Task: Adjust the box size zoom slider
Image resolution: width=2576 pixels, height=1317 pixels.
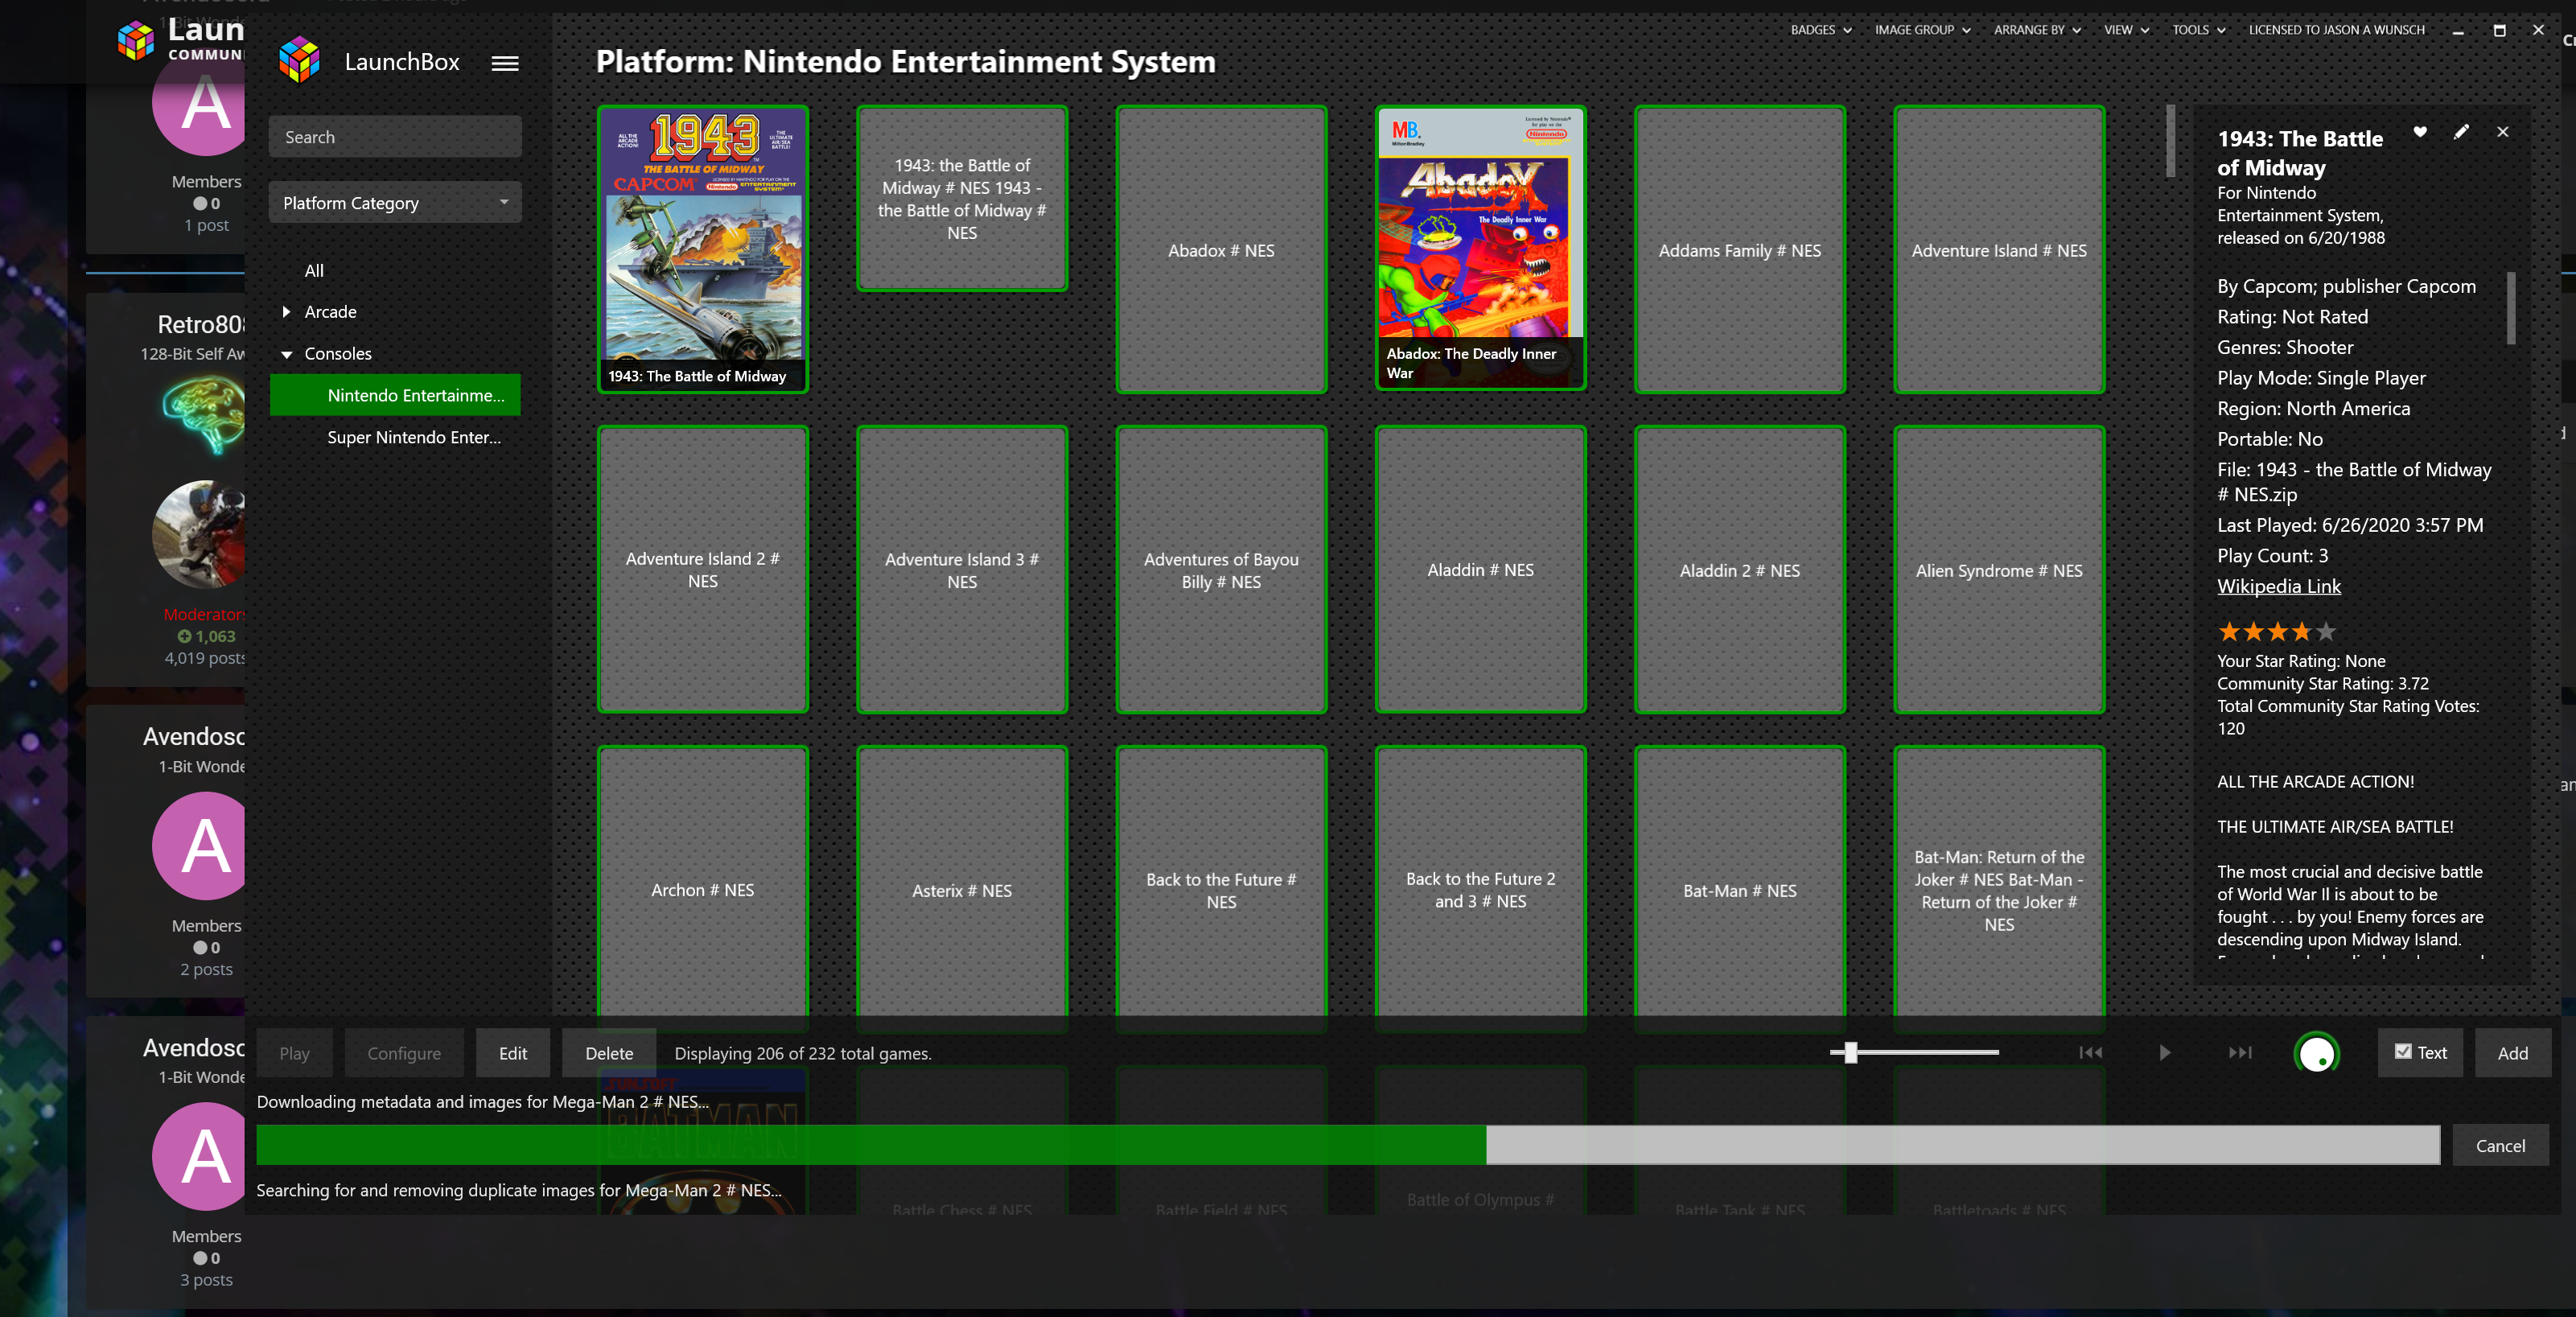Action: click(x=1850, y=1052)
